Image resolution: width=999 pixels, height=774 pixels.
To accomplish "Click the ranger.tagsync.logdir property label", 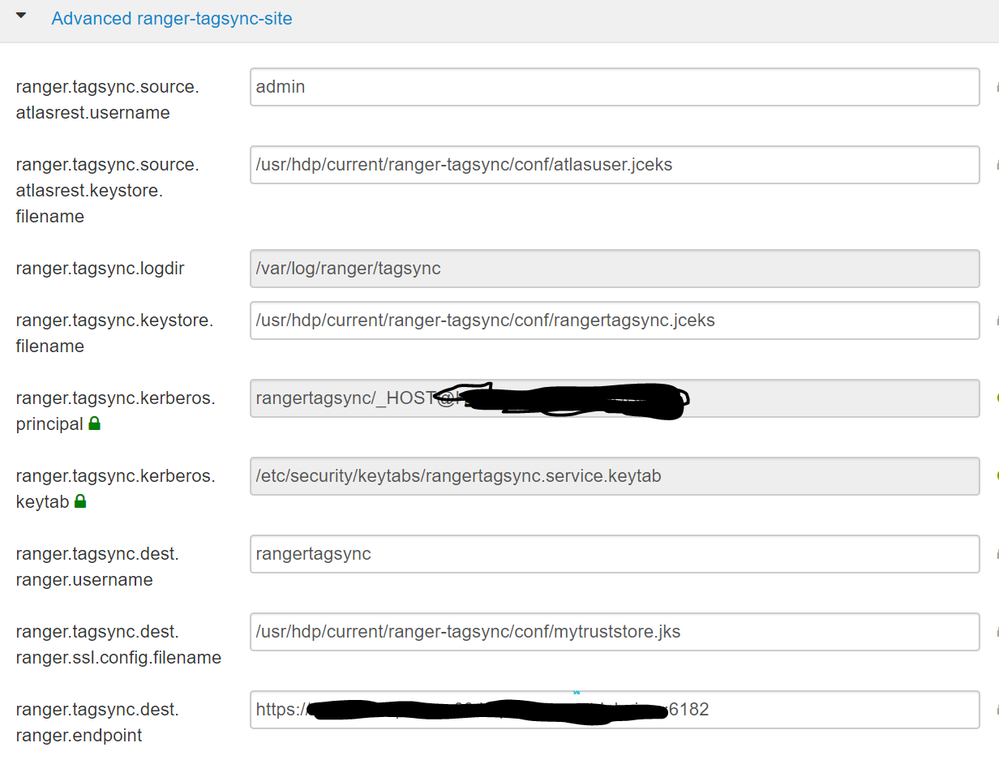I will click(x=100, y=268).
